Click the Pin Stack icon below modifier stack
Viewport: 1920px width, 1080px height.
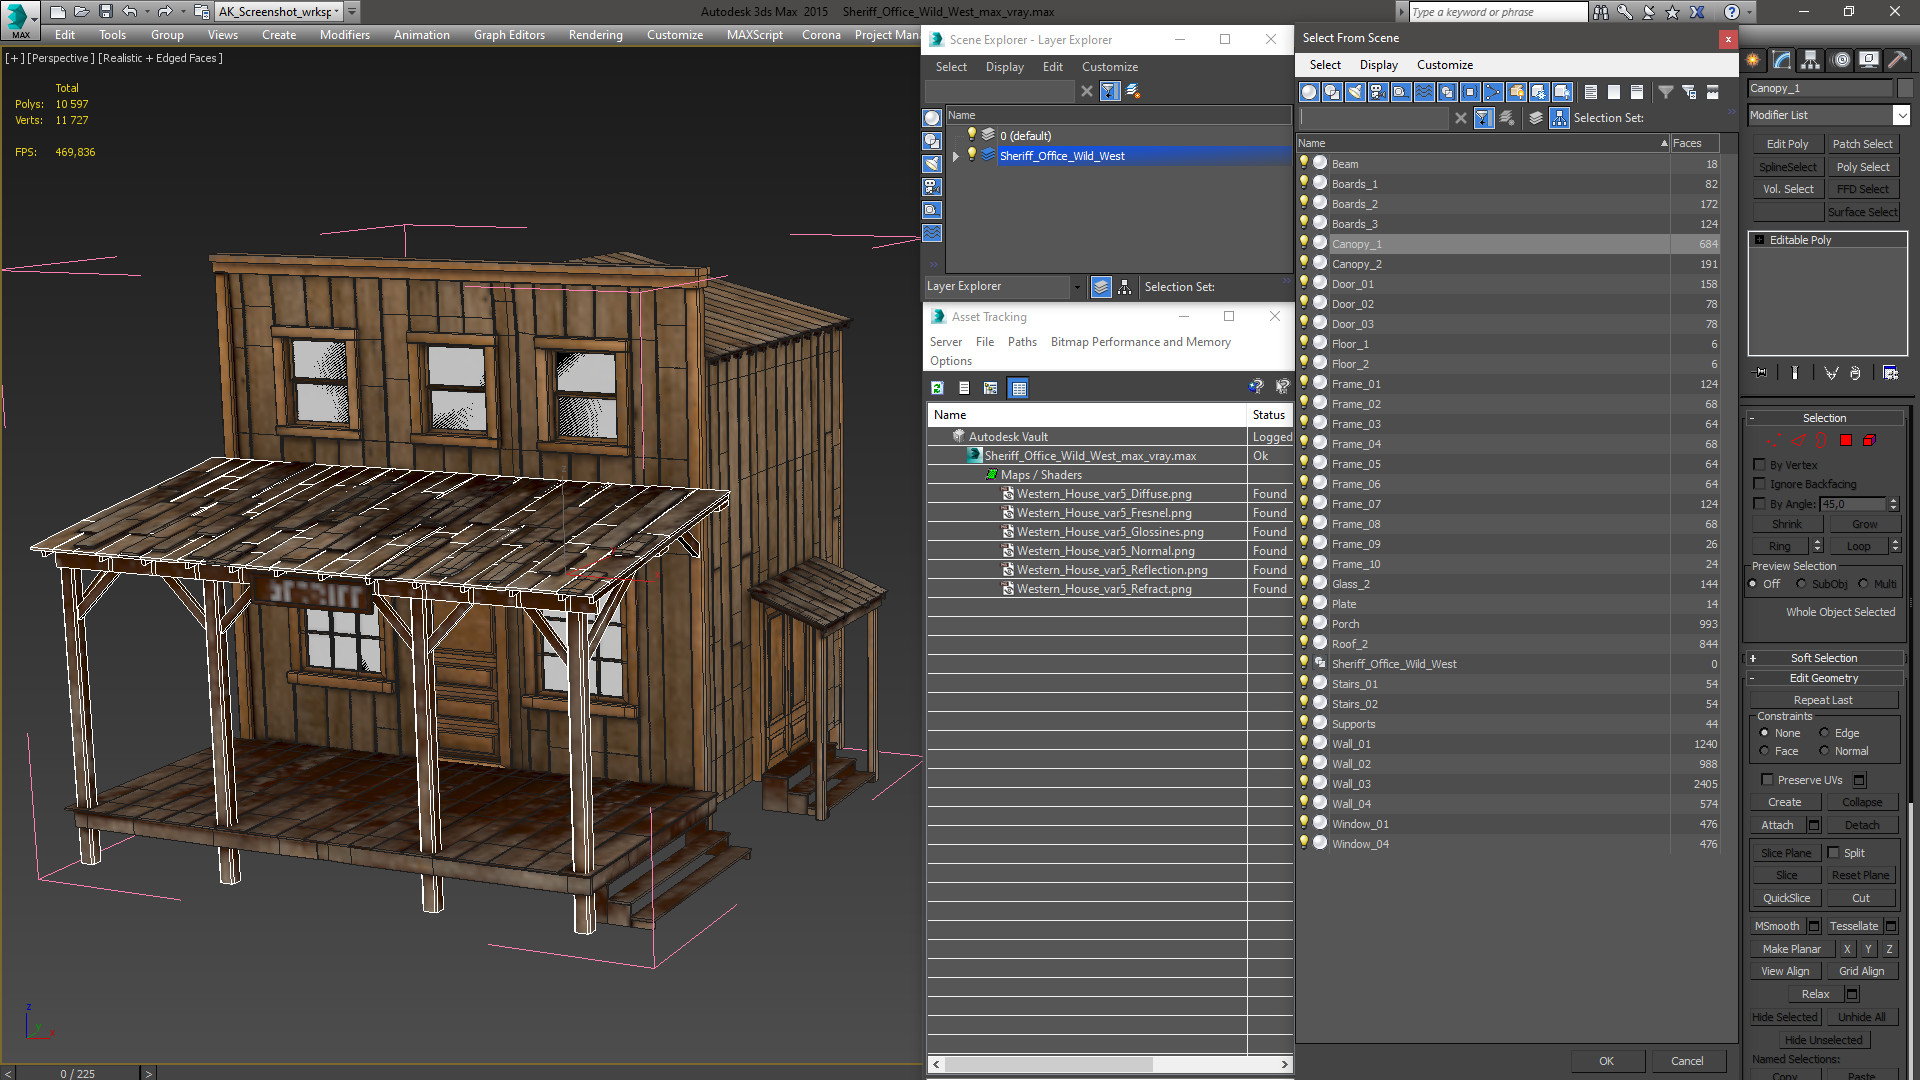1760,373
